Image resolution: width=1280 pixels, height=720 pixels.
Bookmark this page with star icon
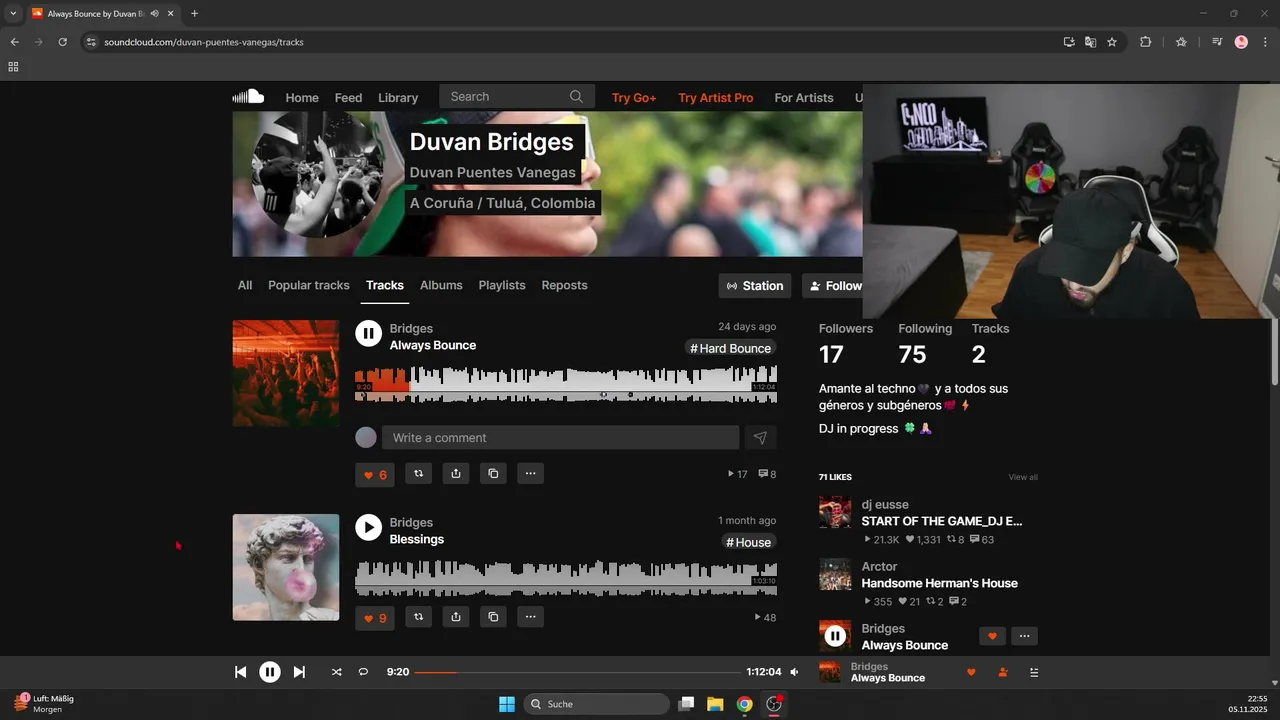point(1112,42)
